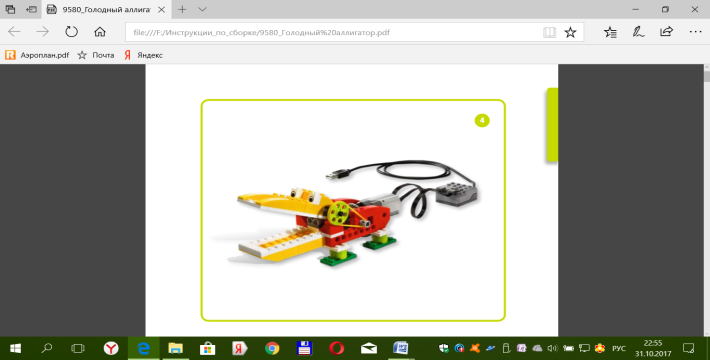Open the Яндекс favorites link

[x=144, y=55]
